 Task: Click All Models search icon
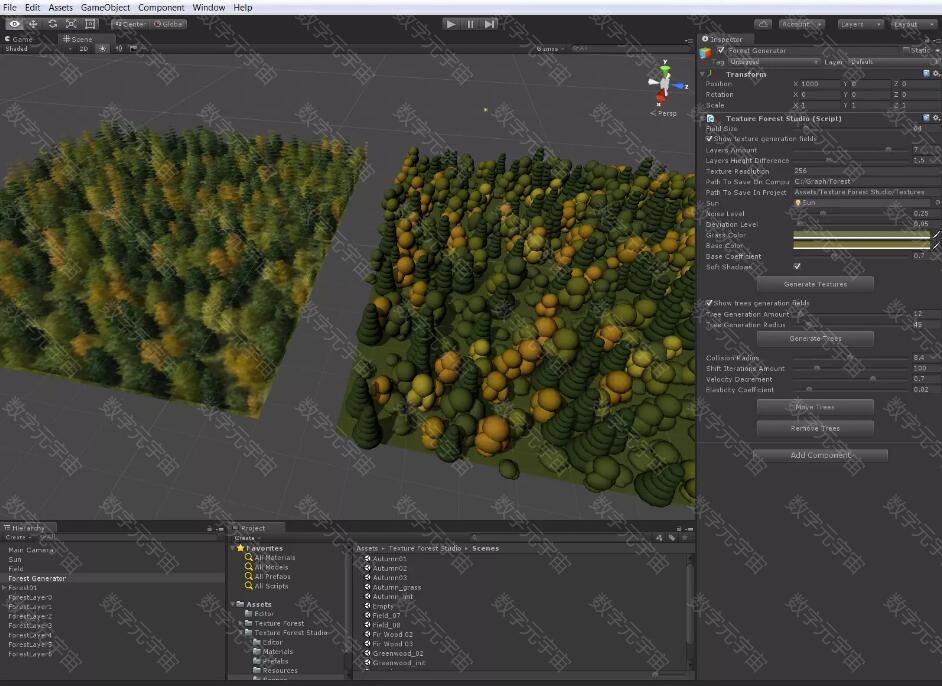(x=248, y=567)
